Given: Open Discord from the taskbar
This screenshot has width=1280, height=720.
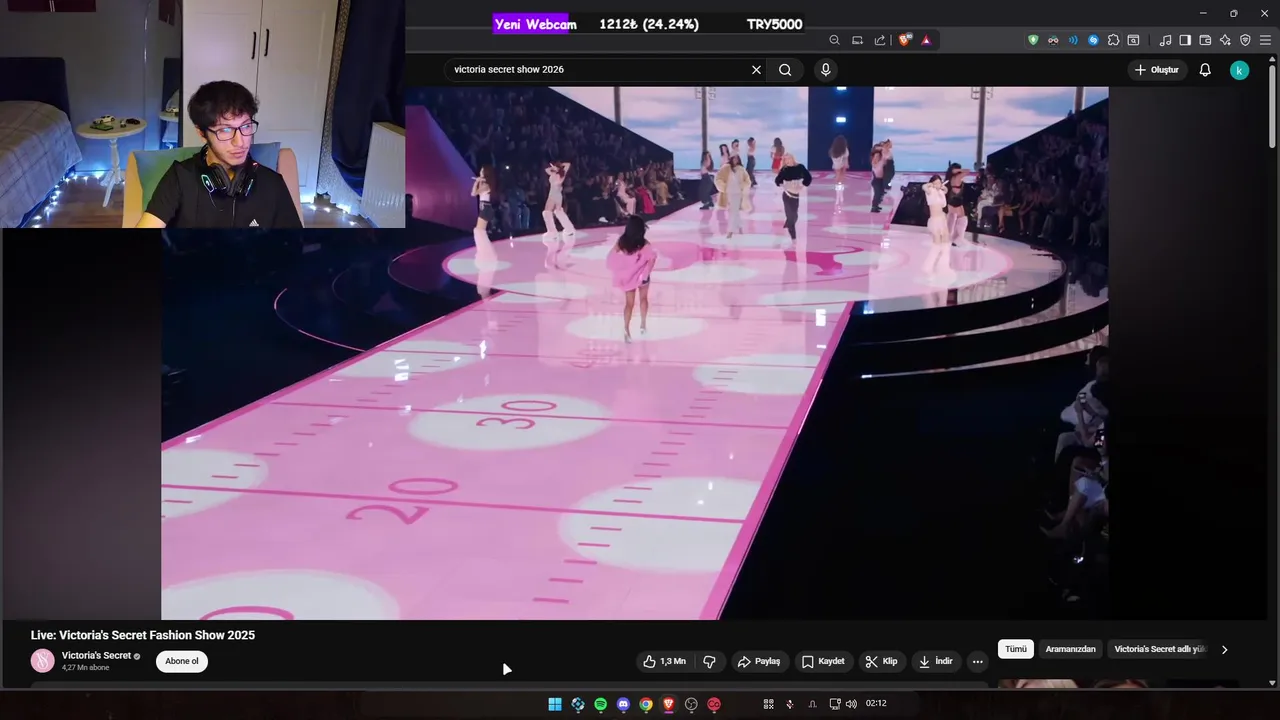Looking at the screenshot, I should pos(623,704).
